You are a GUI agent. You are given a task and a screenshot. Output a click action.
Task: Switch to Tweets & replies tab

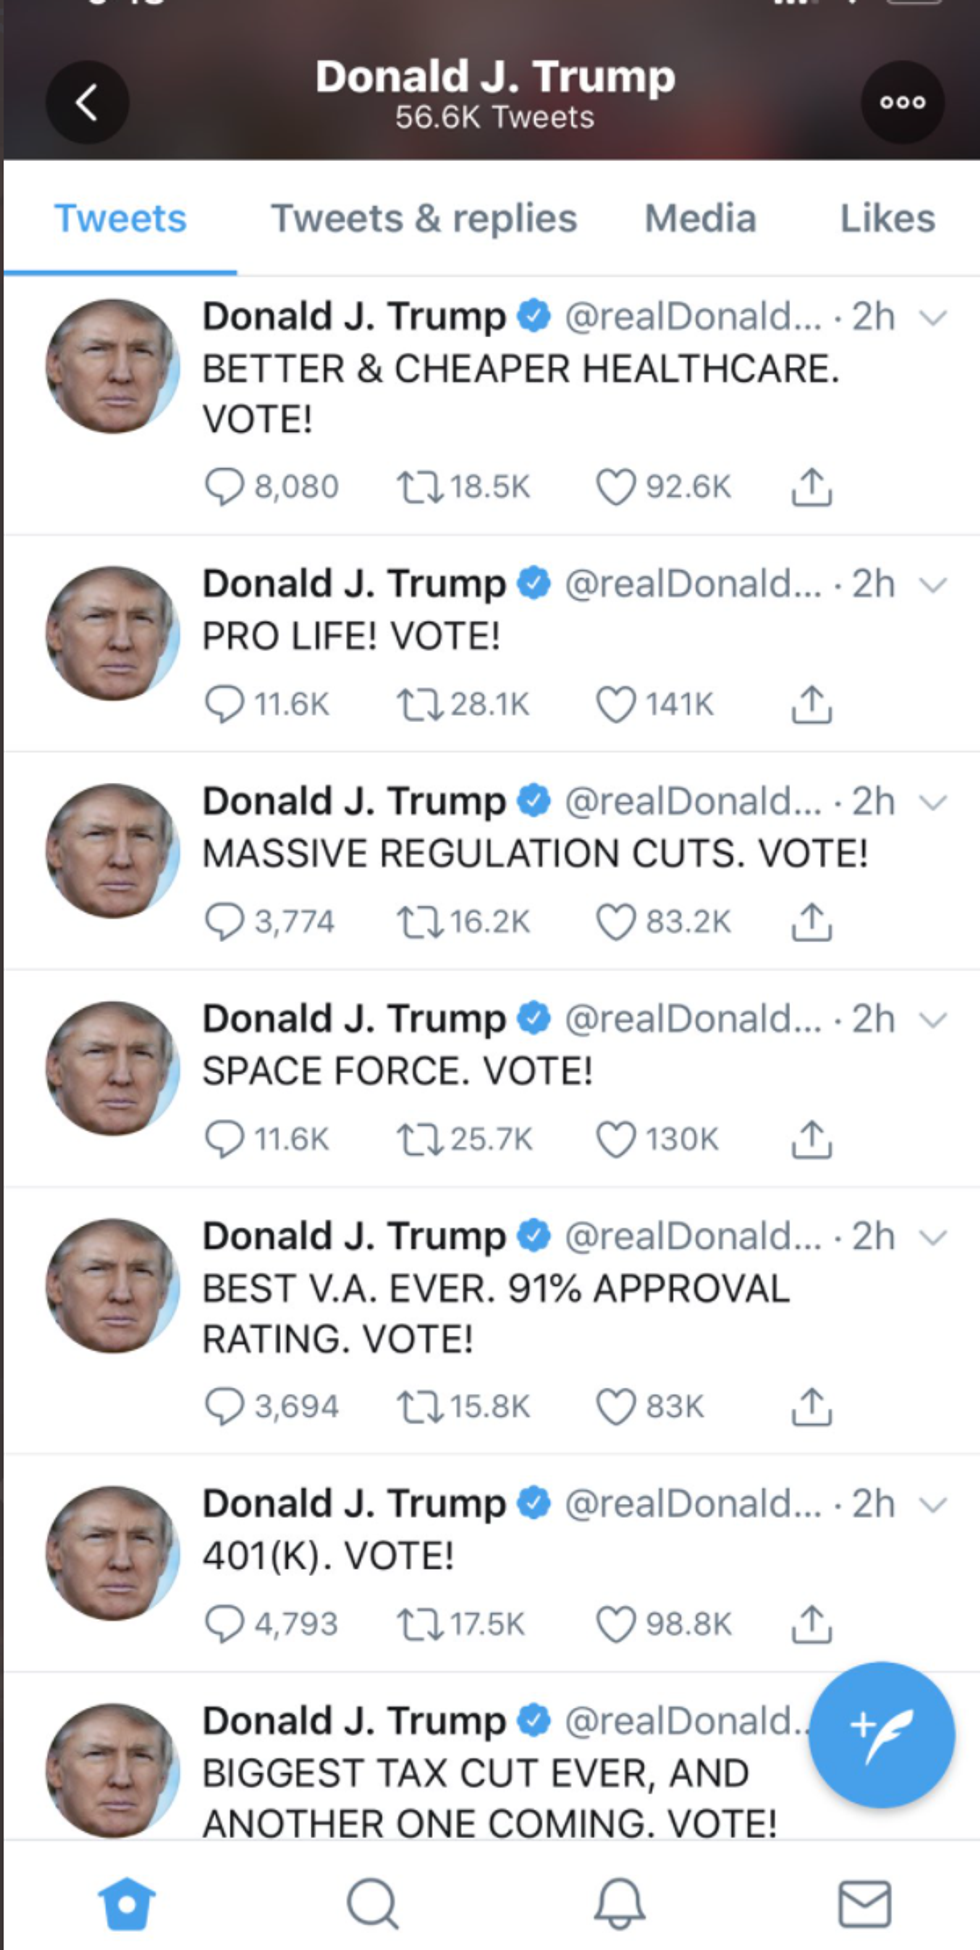[424, 218]
